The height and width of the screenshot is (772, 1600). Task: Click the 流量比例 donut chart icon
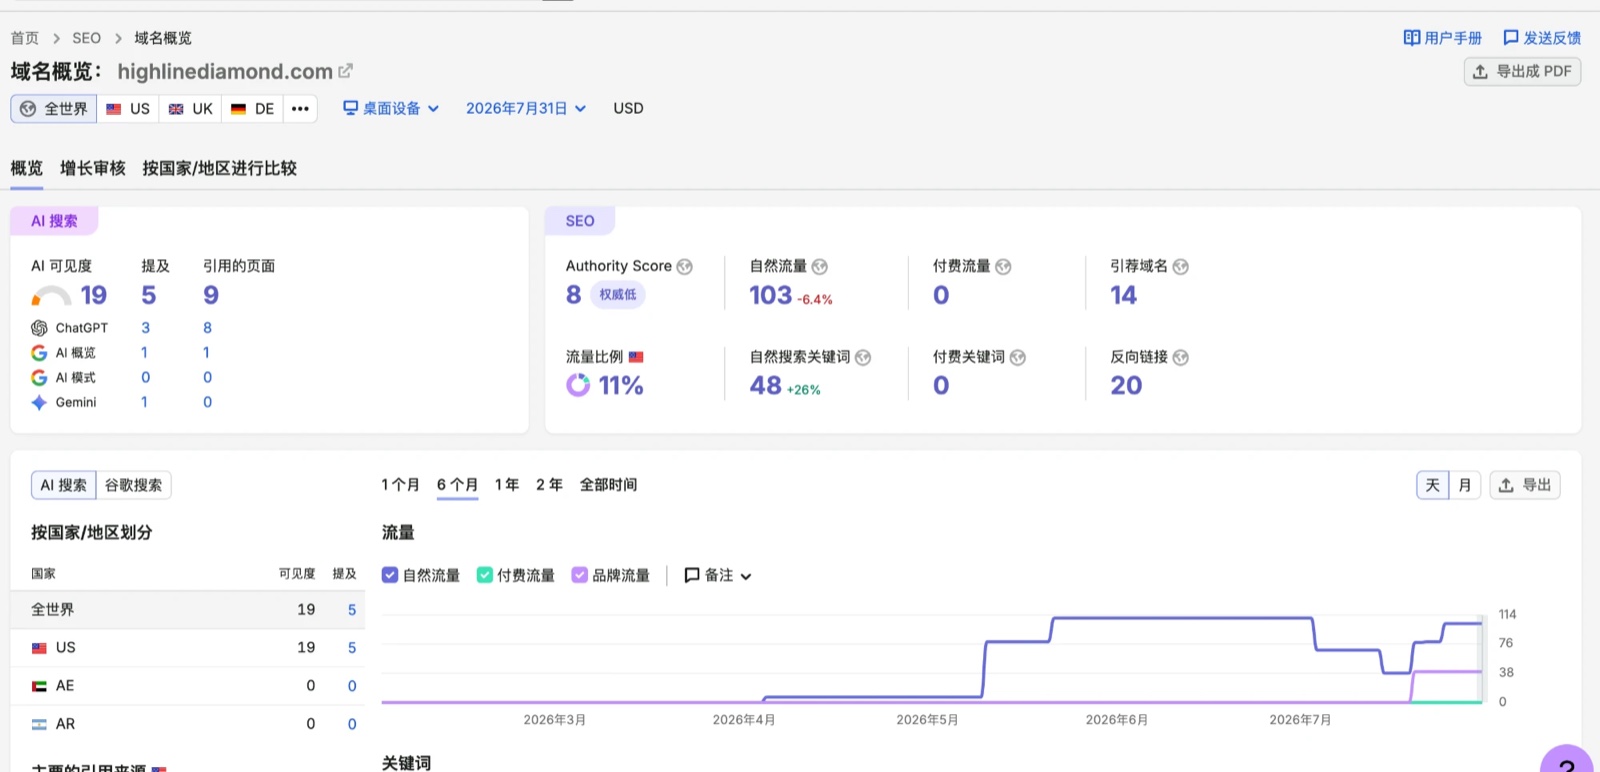tap(578, 385)
